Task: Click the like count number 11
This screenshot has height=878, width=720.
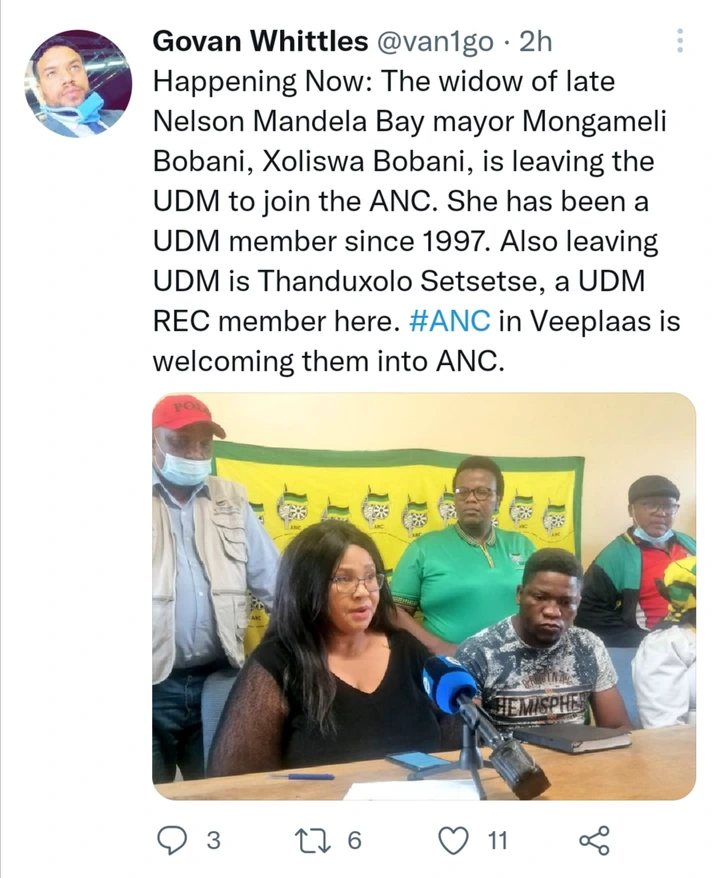Action: 497,840
